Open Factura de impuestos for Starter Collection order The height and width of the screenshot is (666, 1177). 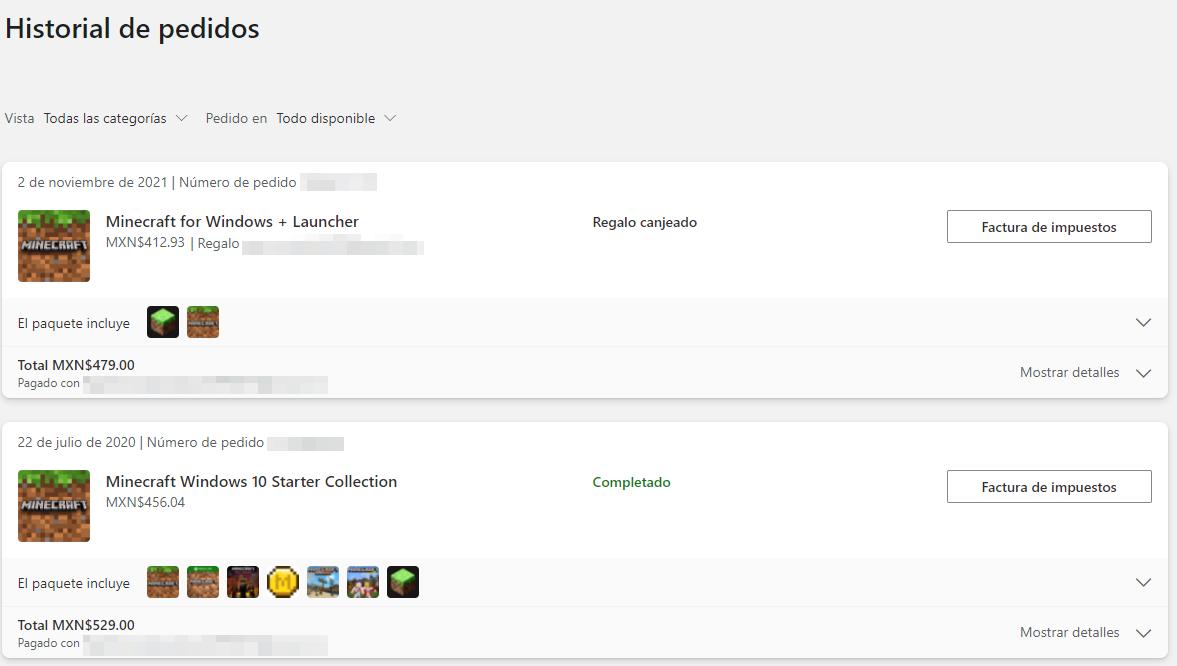tap(1049, 487)
